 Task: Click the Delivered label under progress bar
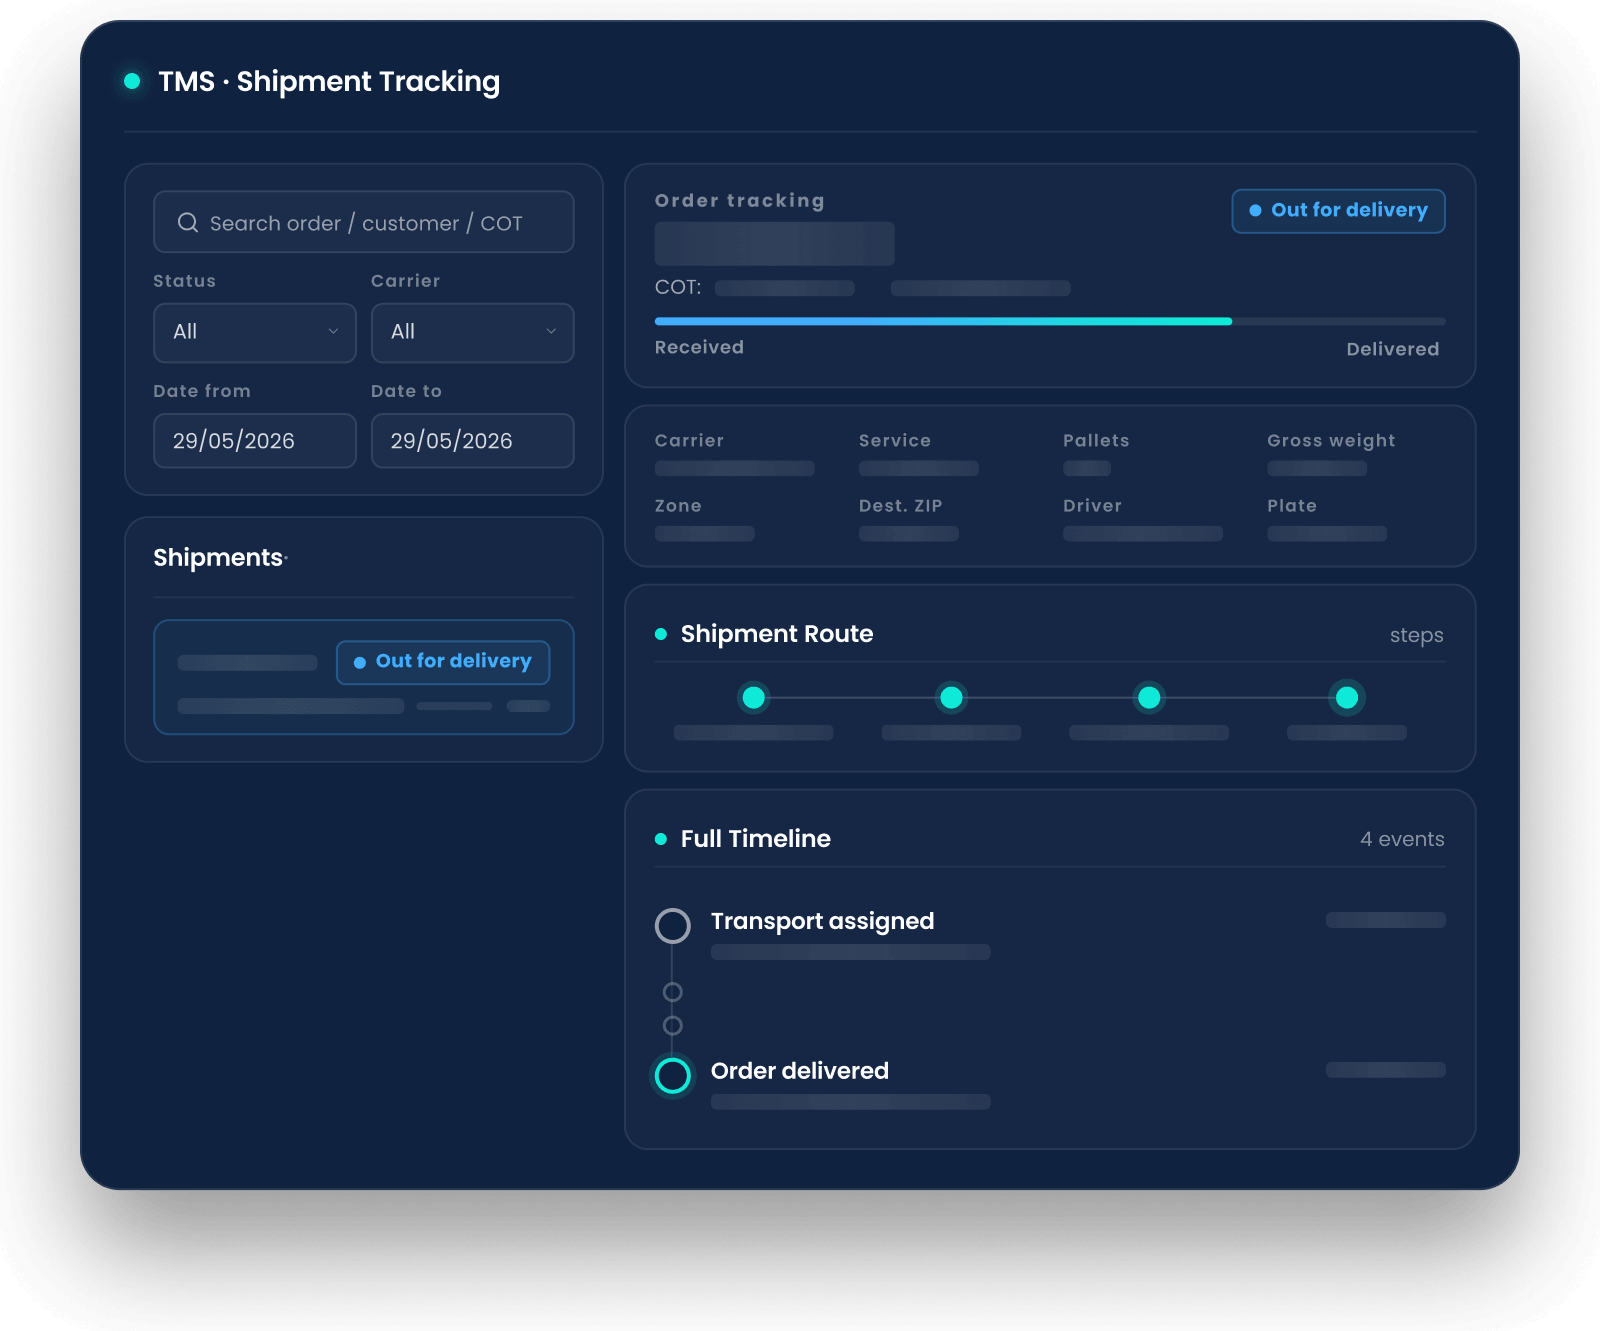tap(1392, 349)
